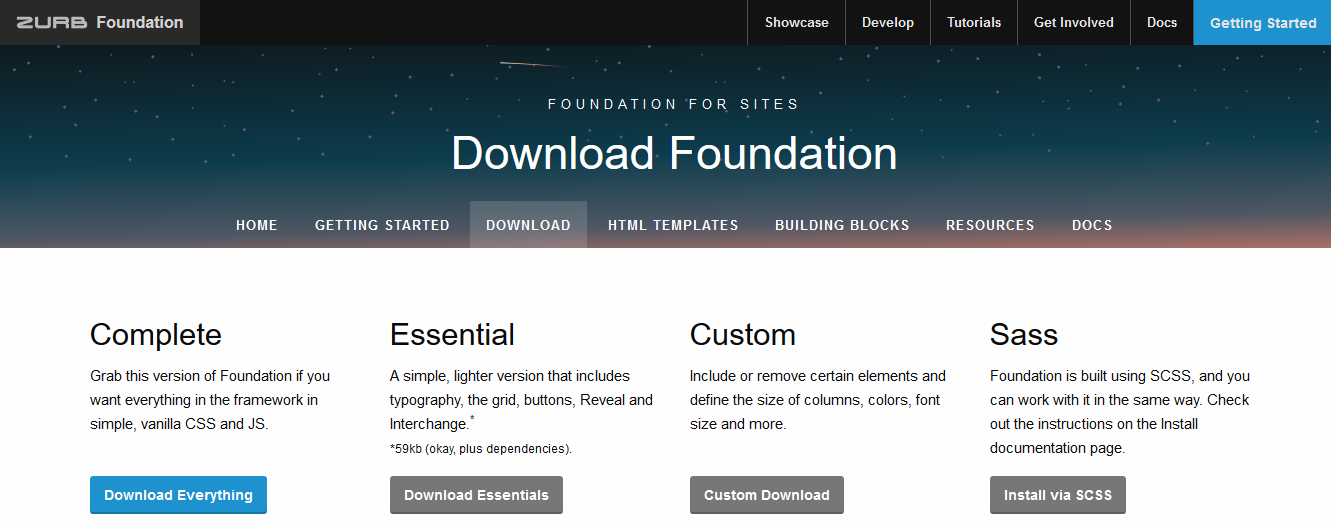Click the Essential heading
1331x526 pixels.
coord(452,334)
